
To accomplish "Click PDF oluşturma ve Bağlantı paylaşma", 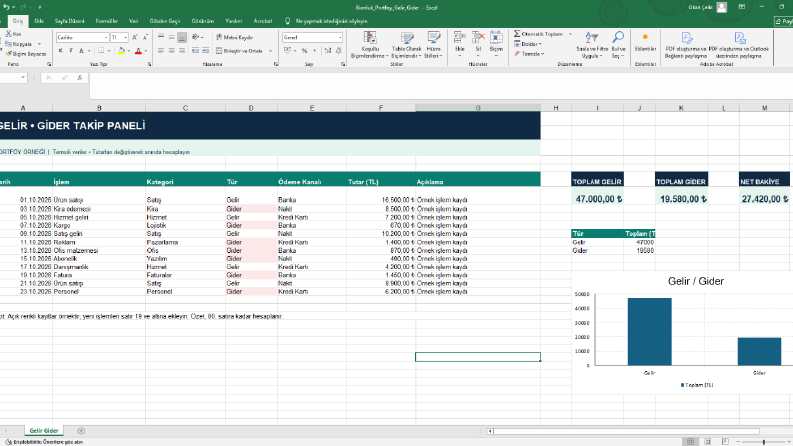I will (686, 45).
